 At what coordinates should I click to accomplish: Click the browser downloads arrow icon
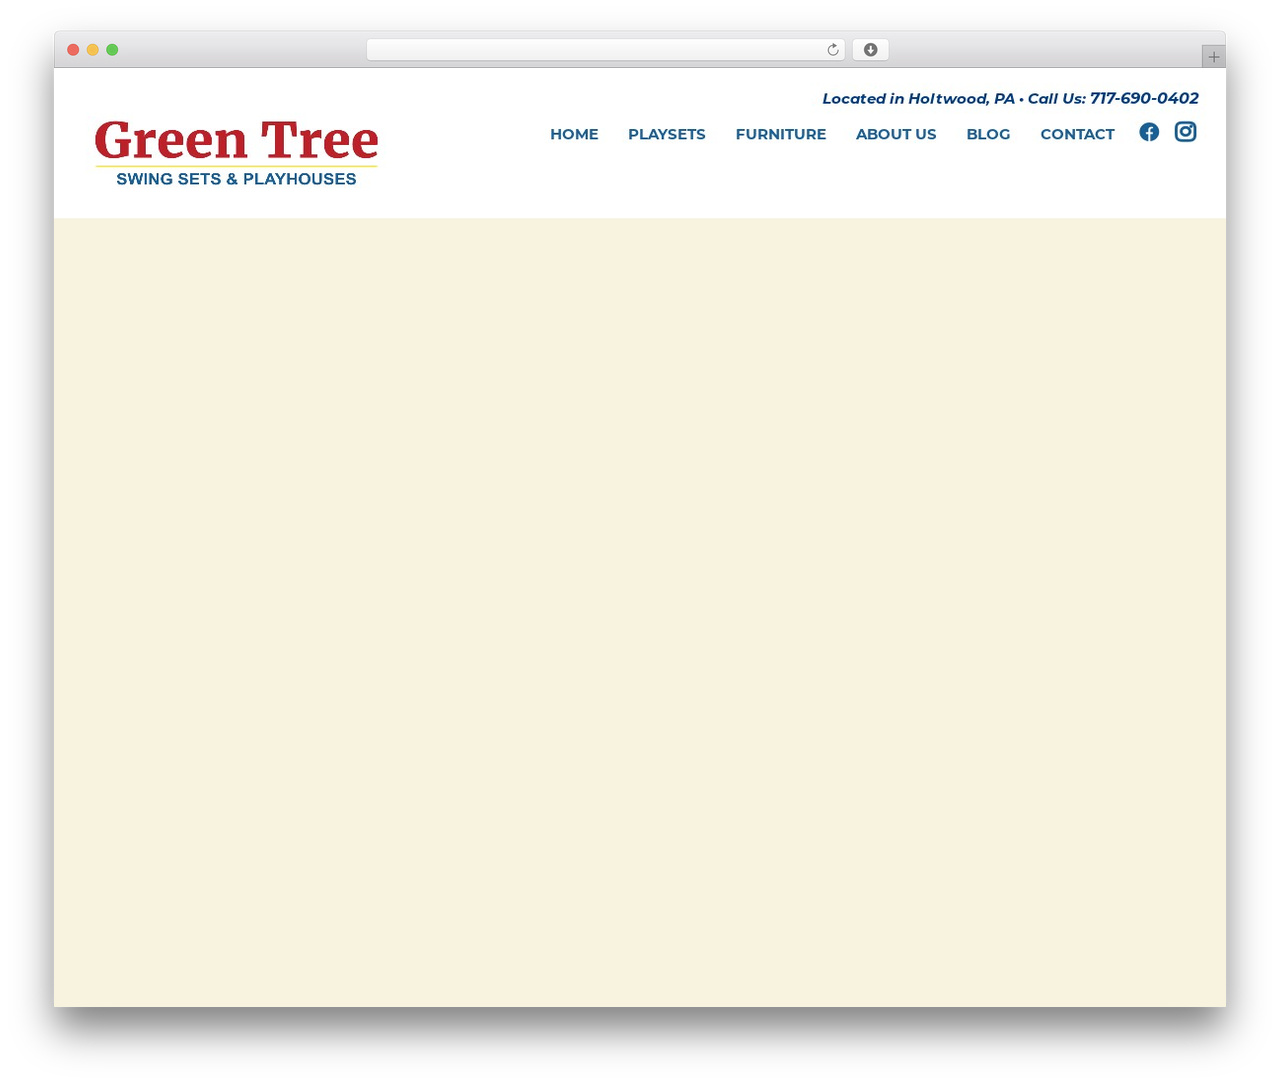(870, 50)
